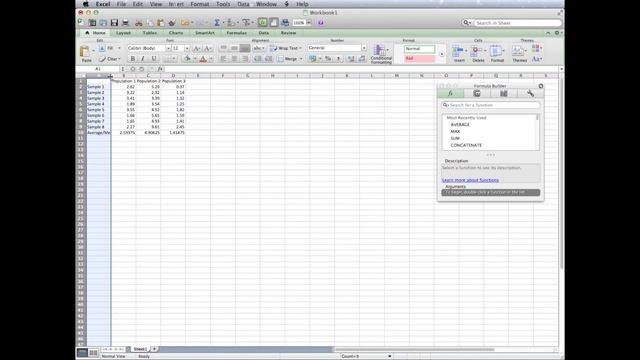Viewport: 640px width, 360px height.
Task: Open the Apple menu
Action: tap(86, 4)
